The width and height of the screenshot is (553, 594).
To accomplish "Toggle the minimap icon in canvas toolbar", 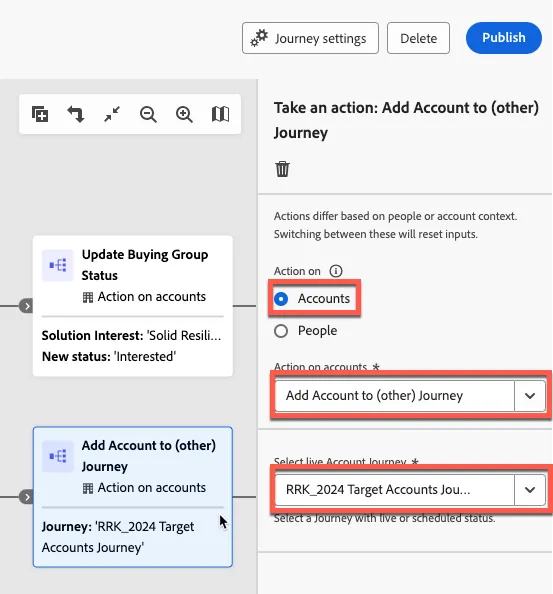I will [220, 114].
